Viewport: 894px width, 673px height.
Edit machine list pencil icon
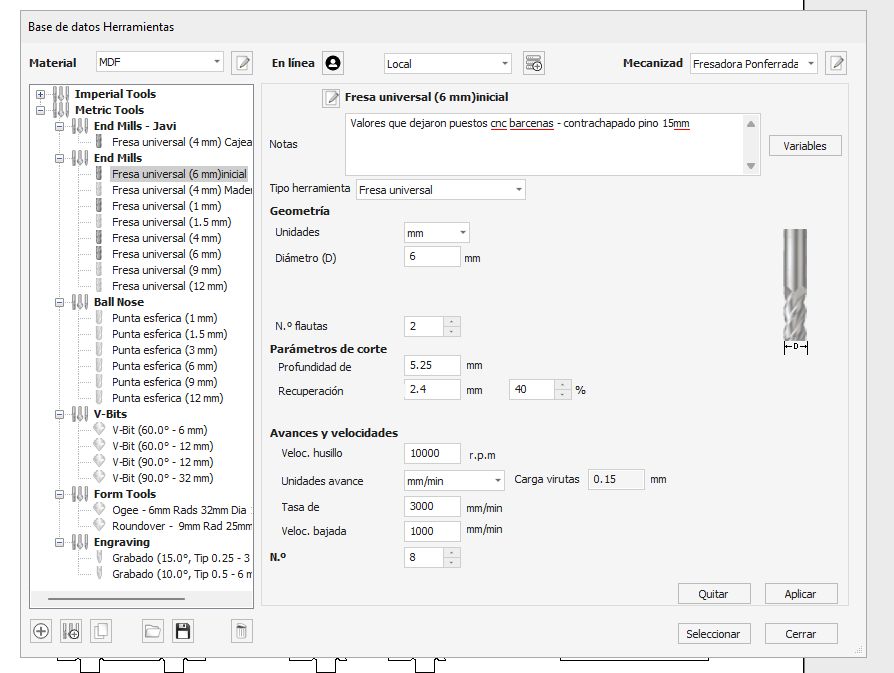tap(836, 63)
